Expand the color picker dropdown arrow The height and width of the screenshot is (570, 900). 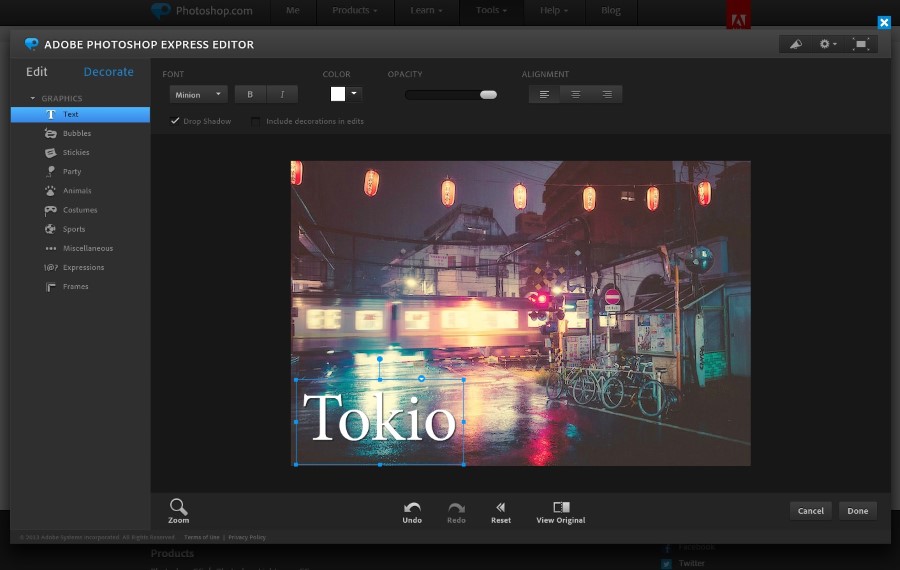coord(354,93)
